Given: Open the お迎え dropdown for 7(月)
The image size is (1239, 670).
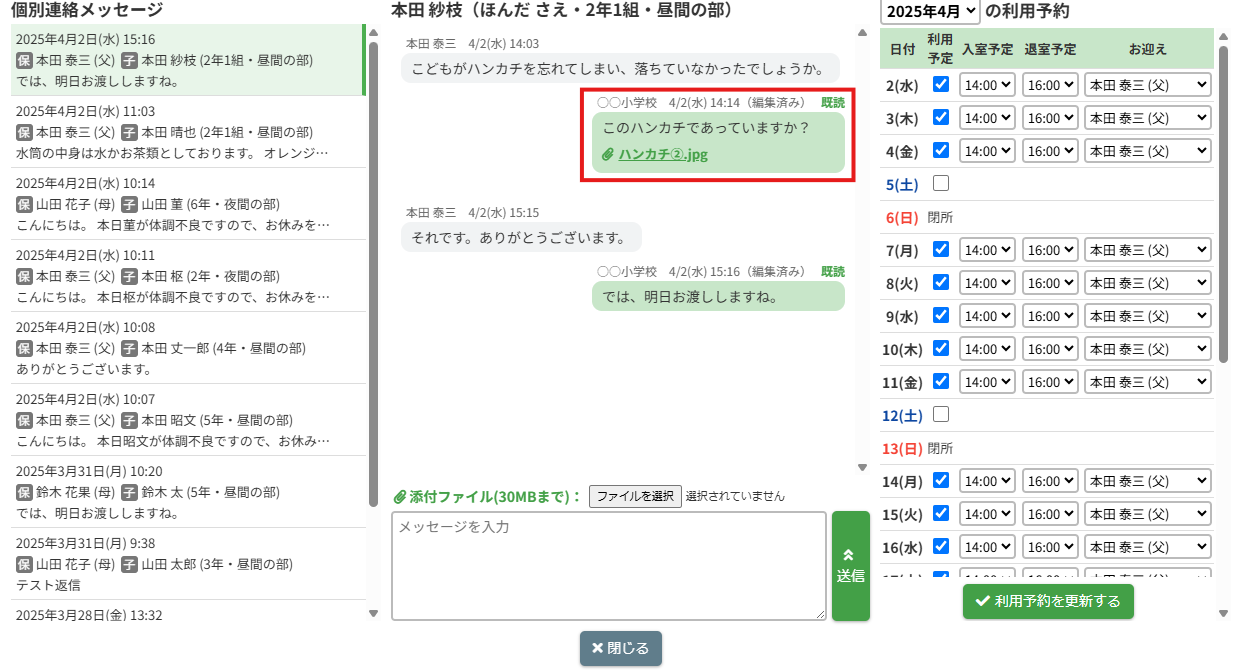Looking at the screenshot, I should 1147,250.
